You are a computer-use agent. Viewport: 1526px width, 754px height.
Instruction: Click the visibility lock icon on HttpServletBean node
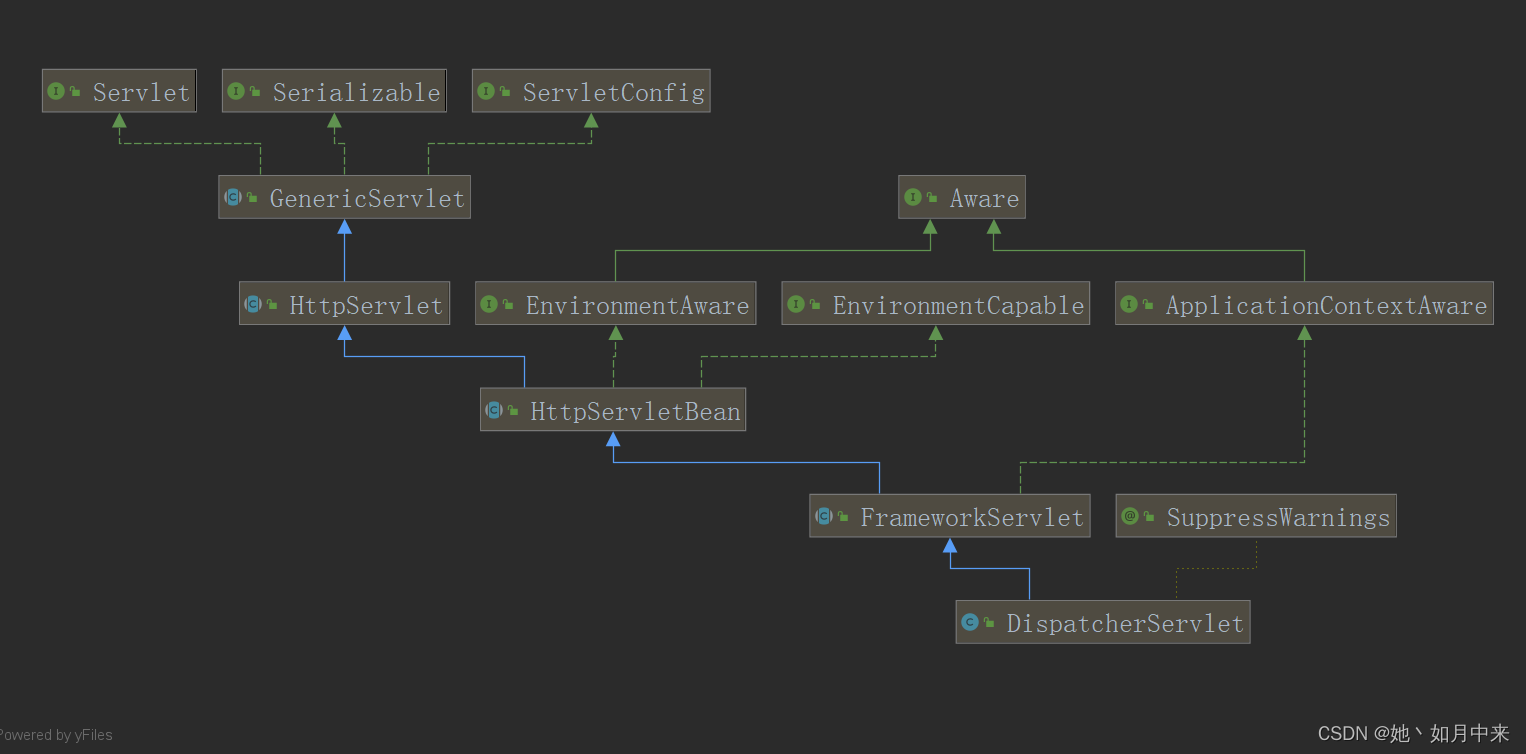[x=513, y=410]
